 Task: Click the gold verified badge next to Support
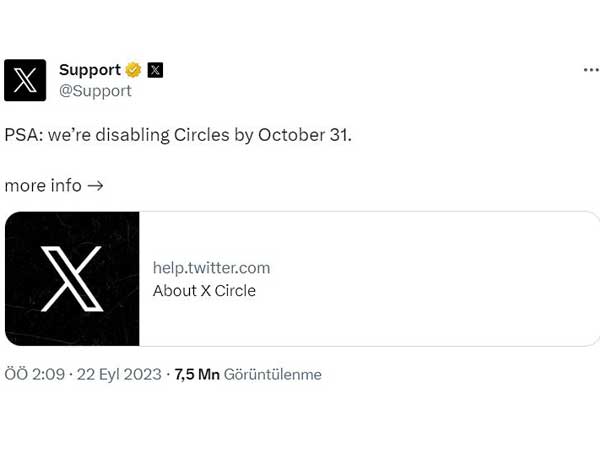pos(133,70)
